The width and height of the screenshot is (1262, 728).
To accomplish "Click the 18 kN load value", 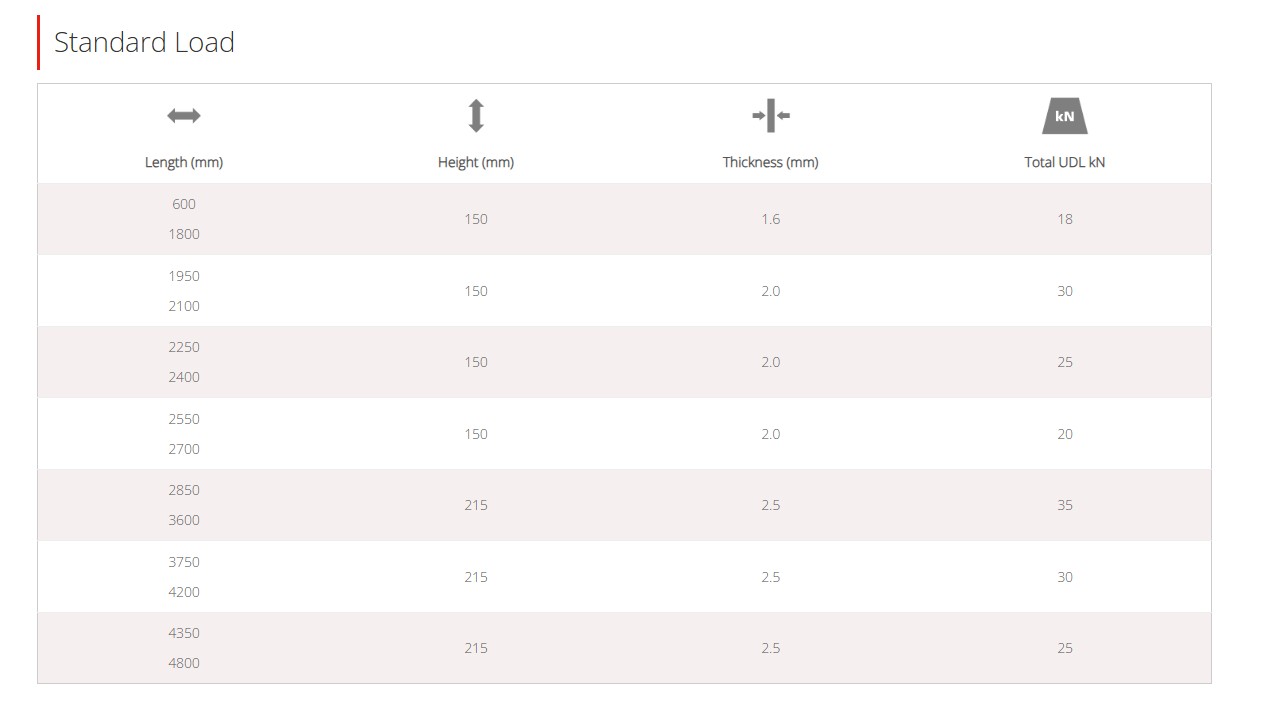I will [x=1065, y=219].
